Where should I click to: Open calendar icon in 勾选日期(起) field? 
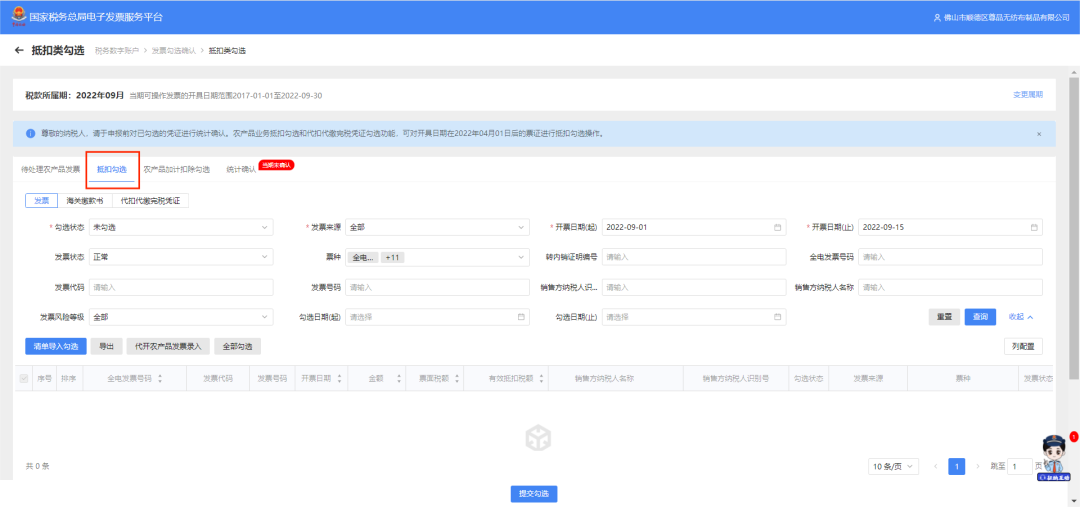(521, 317)
